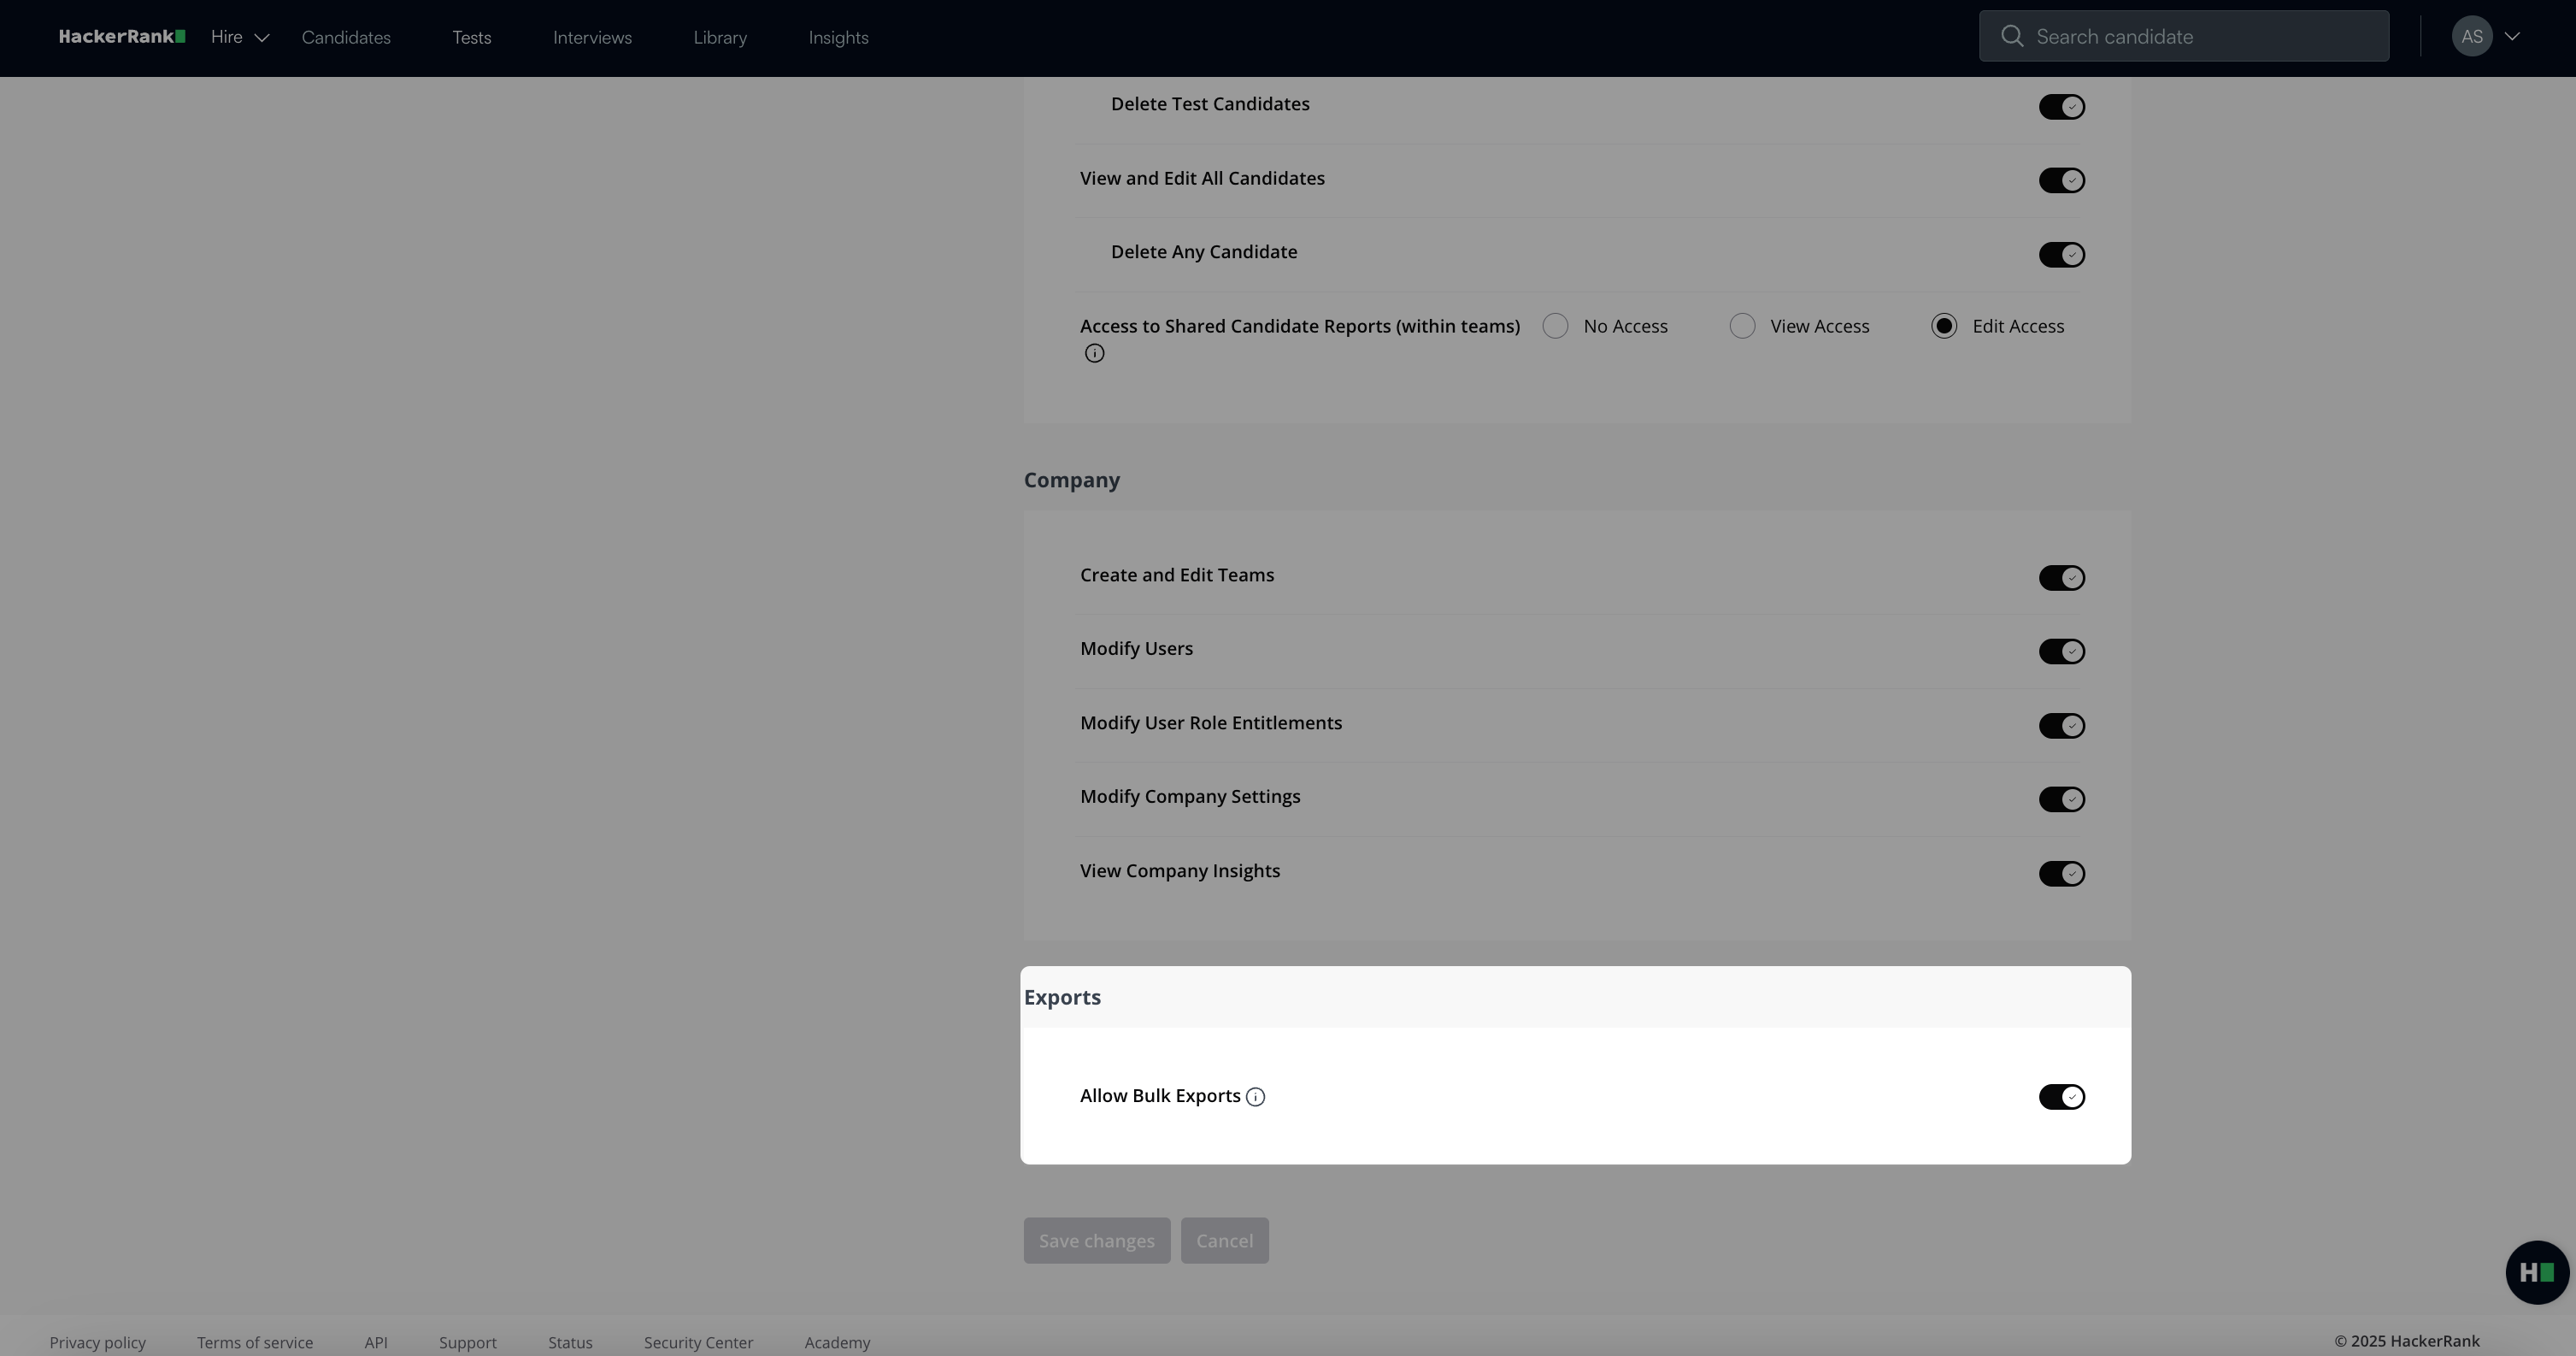Toggle Allow Bulk Exports switch
The height and width of the screenshot is (1356, 2576).
(2061, 1097)
